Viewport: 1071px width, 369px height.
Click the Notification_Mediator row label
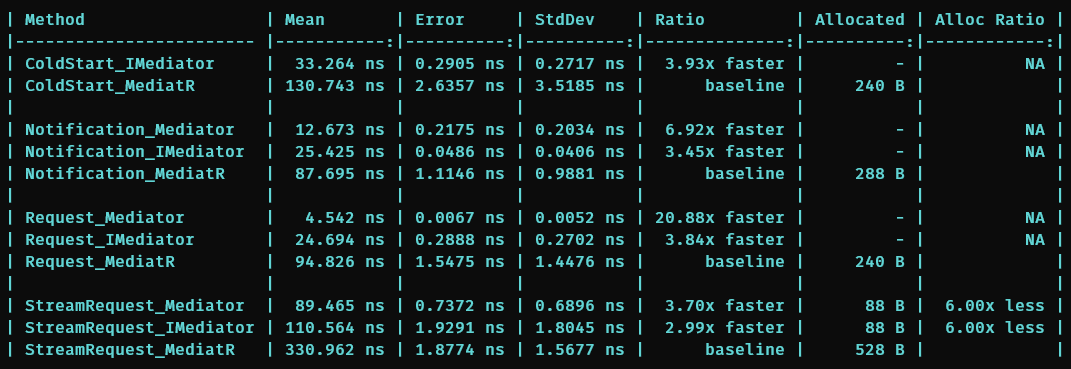130,130
